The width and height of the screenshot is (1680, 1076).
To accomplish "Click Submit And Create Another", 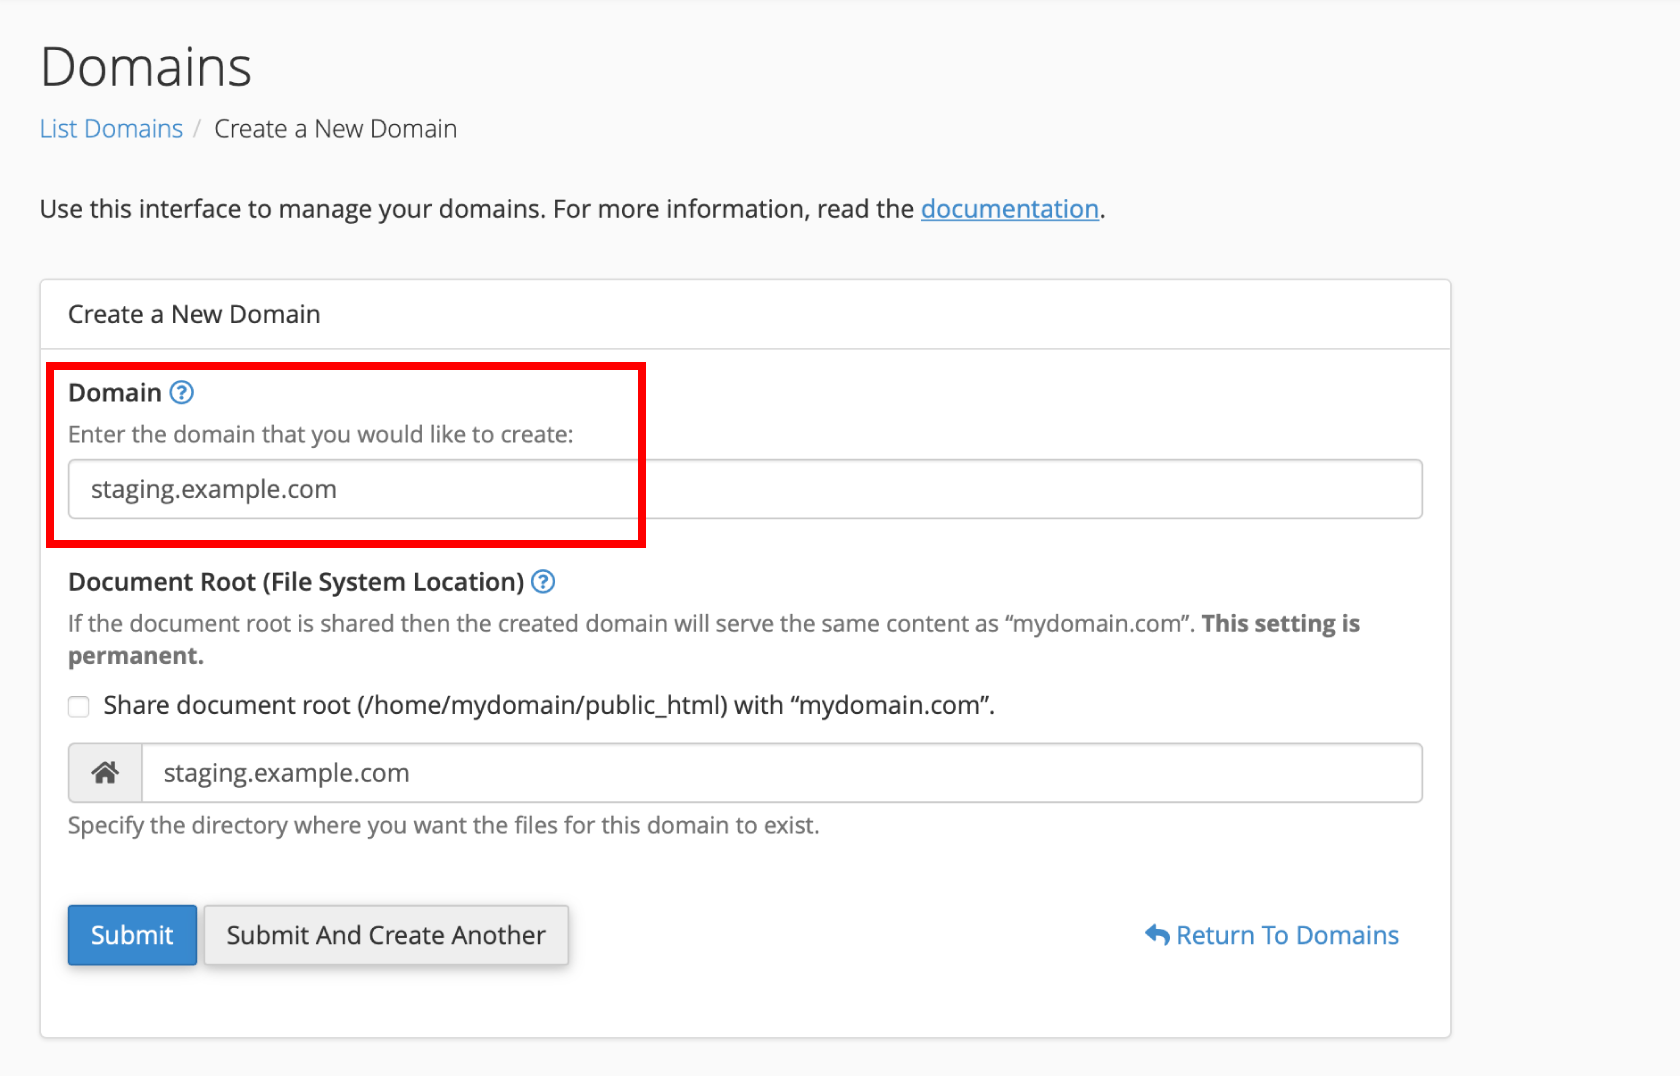I will coord(386,935).
